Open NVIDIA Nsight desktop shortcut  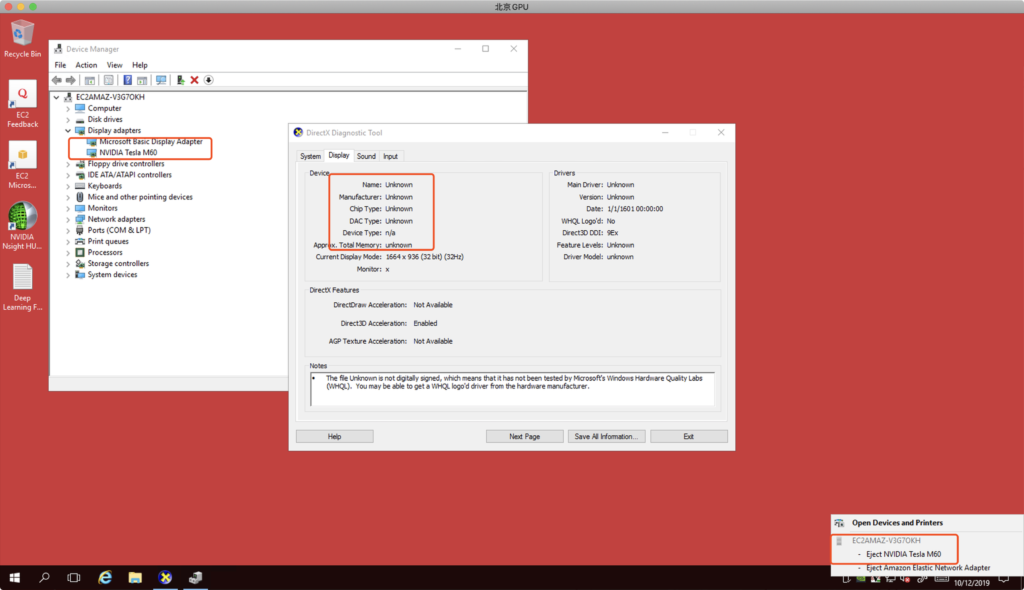pyautogui.click(x=22, y=222)
